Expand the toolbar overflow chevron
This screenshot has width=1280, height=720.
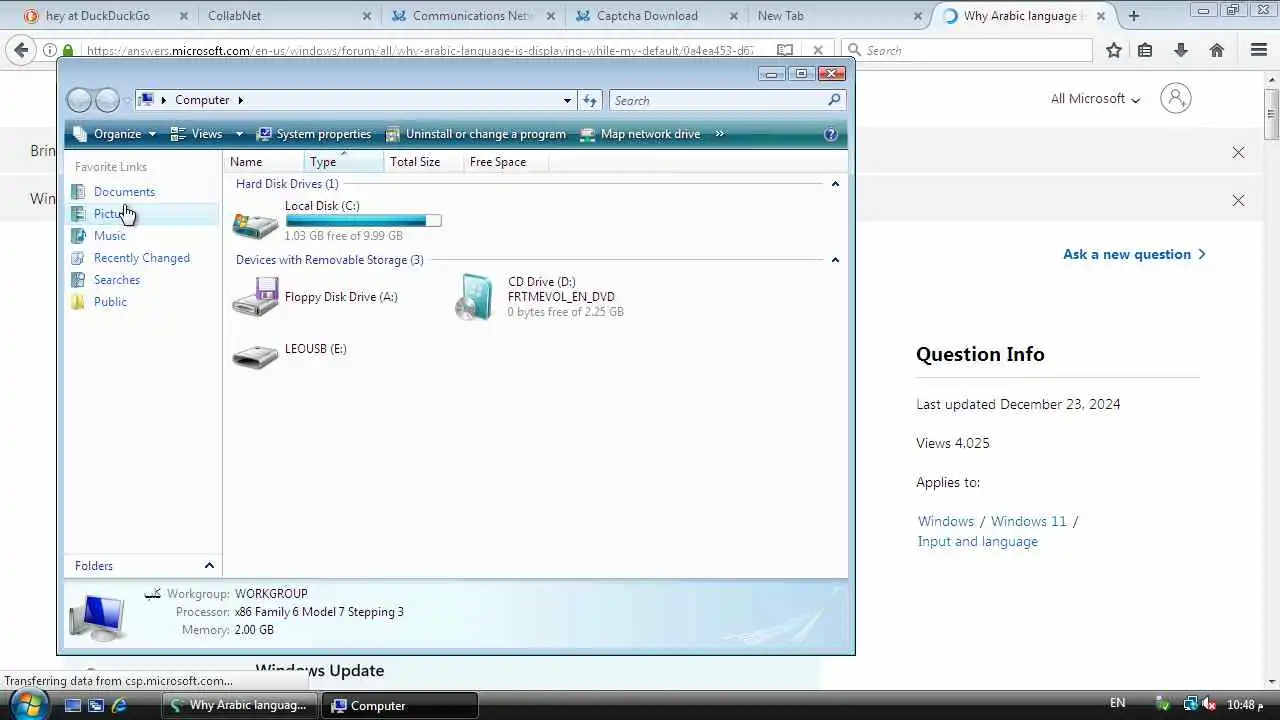pos(719,134)
